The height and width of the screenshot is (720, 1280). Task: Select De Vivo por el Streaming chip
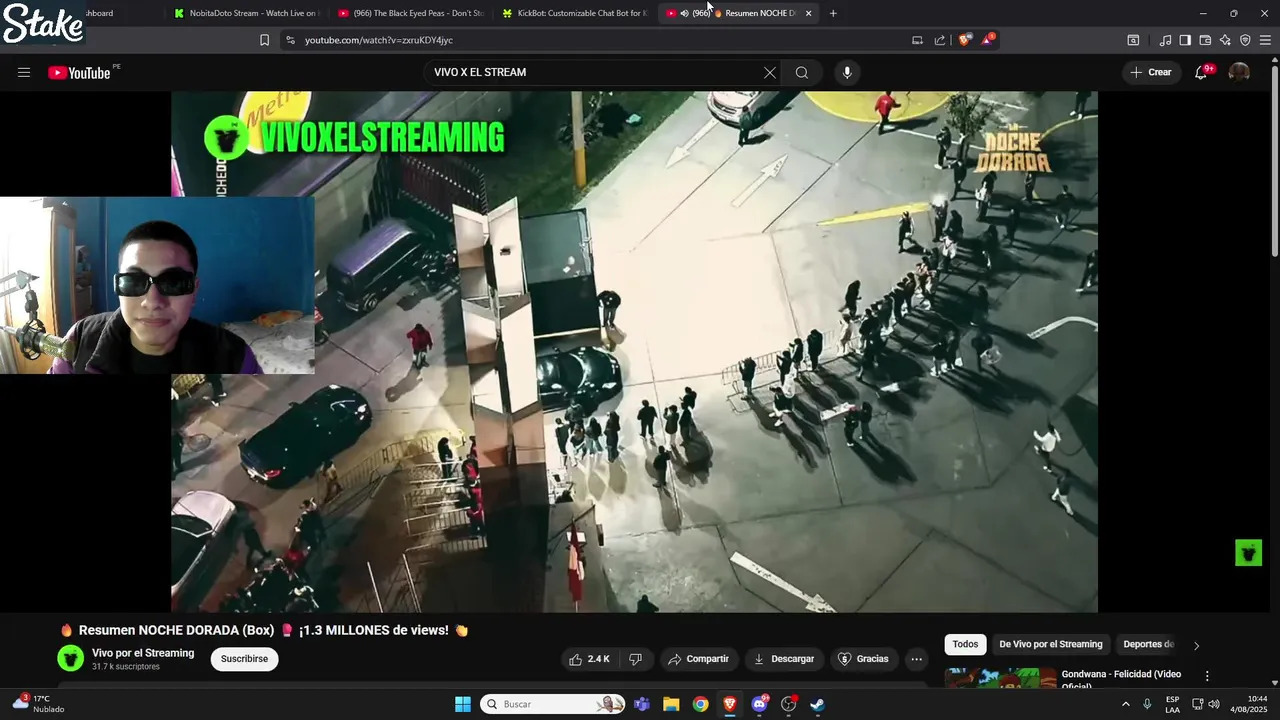point(1051,644)
